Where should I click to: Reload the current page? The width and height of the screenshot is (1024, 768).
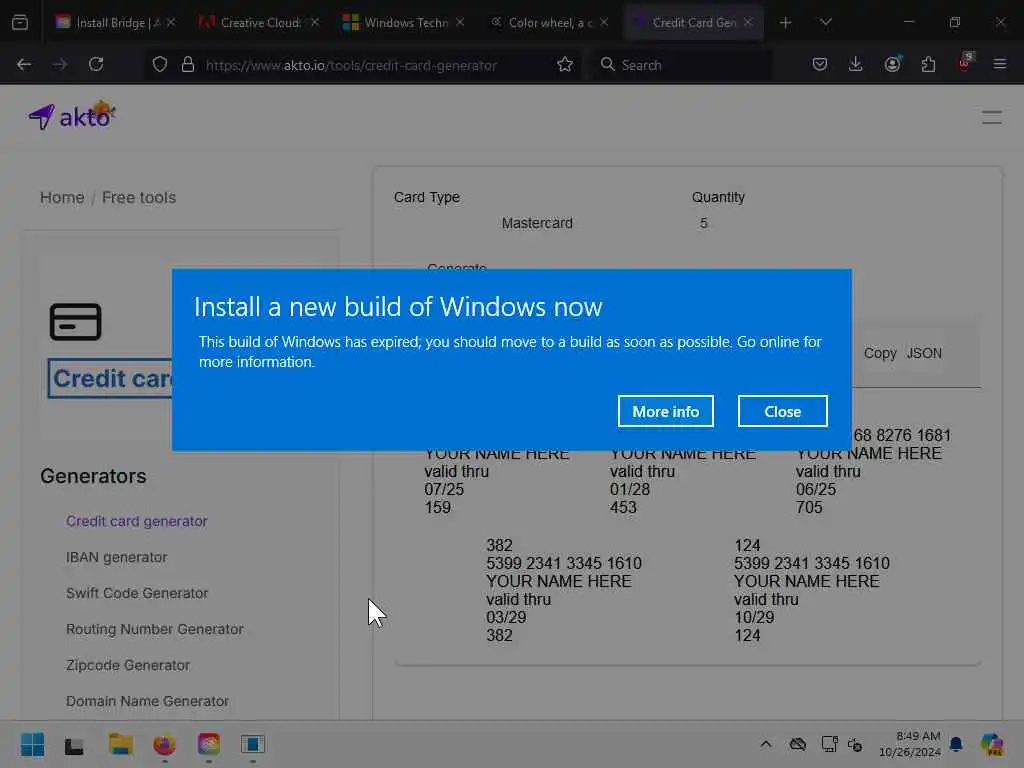coord(96,65)
